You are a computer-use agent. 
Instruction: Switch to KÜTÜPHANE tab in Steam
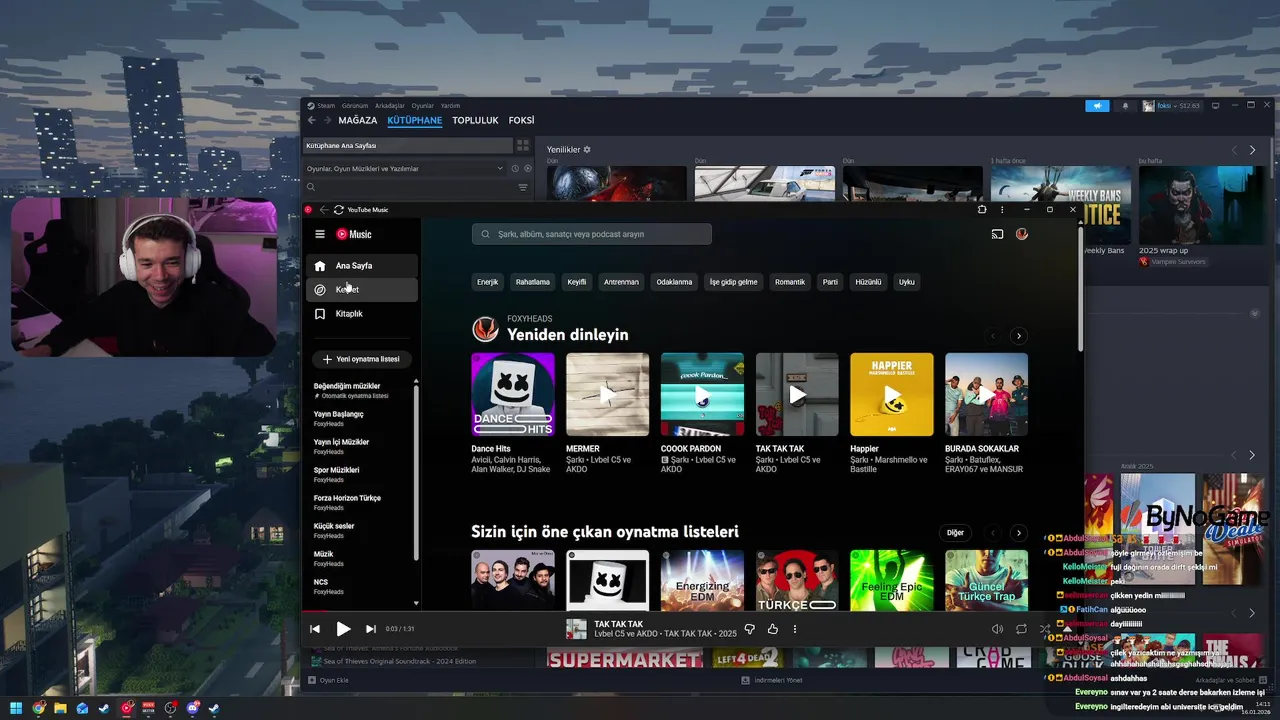click(x=414, y=120)
